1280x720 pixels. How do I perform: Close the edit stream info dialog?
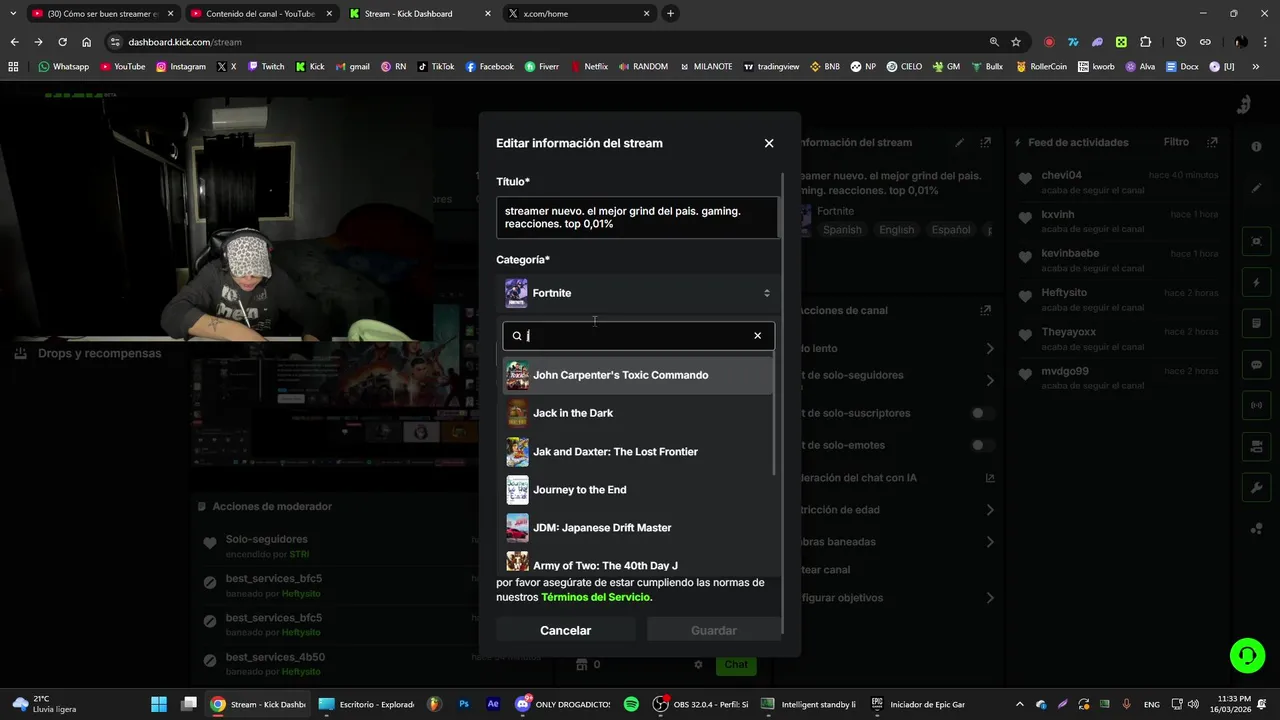pos(769,143)
